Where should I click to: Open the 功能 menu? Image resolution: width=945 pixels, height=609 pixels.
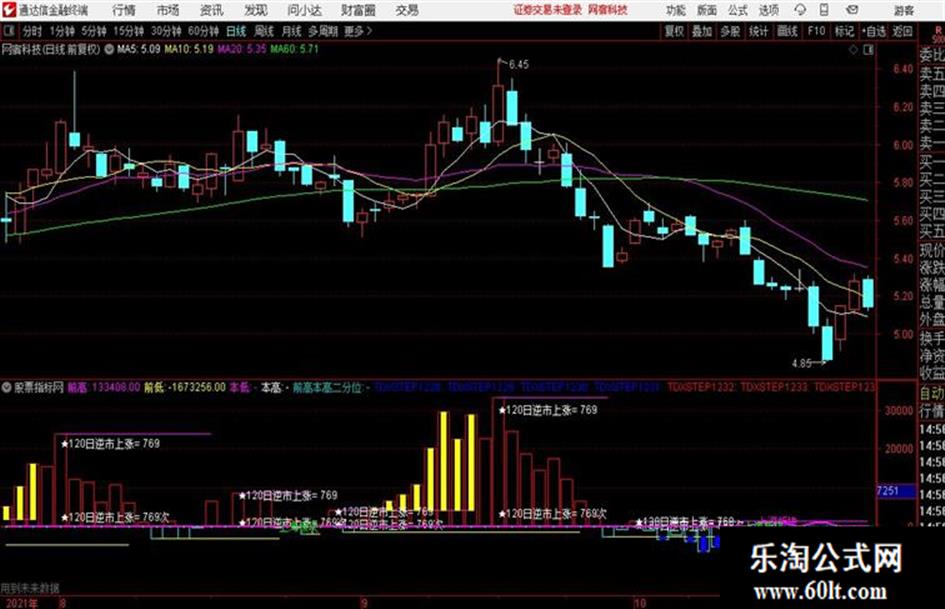tap(676, 10)
